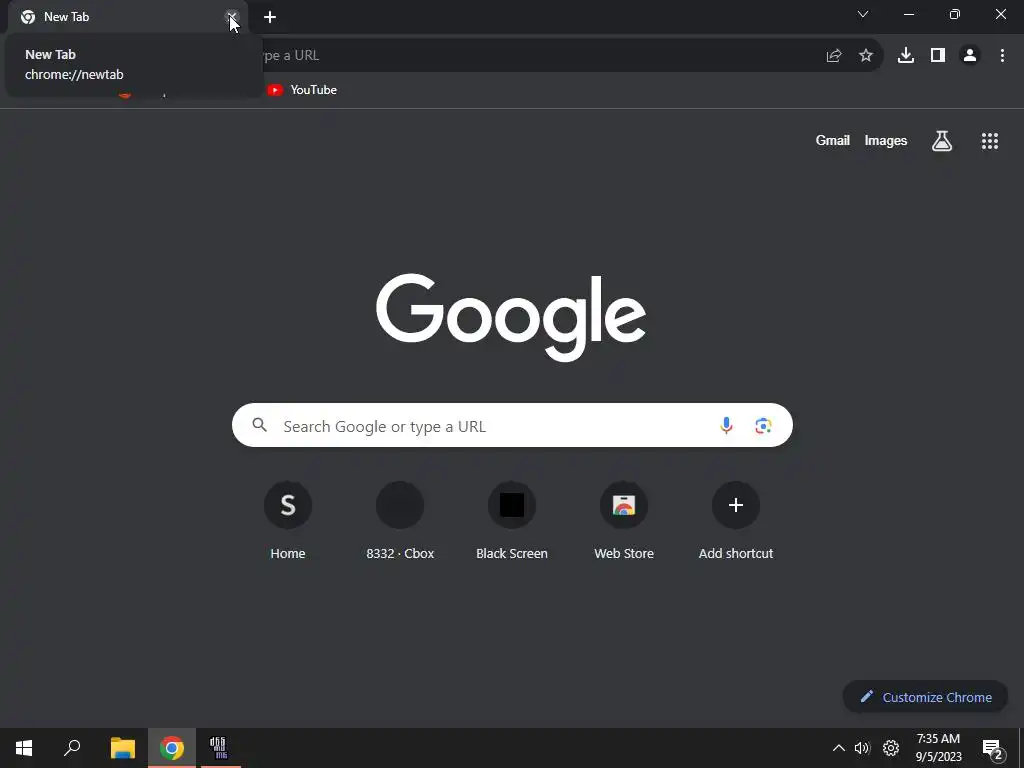This screenshot has height=768, width=1024.
Task: Open the Web Store shortcut
Action: (x=624, y=521)
